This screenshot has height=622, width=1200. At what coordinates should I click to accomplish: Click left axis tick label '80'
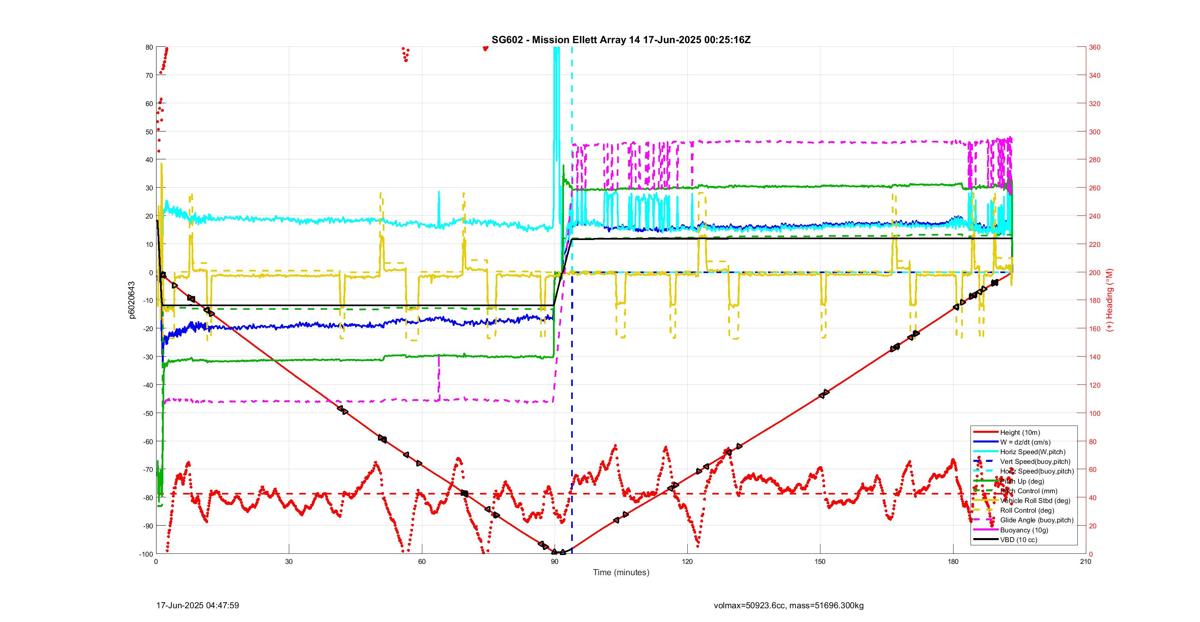click(x=148, y=47)
